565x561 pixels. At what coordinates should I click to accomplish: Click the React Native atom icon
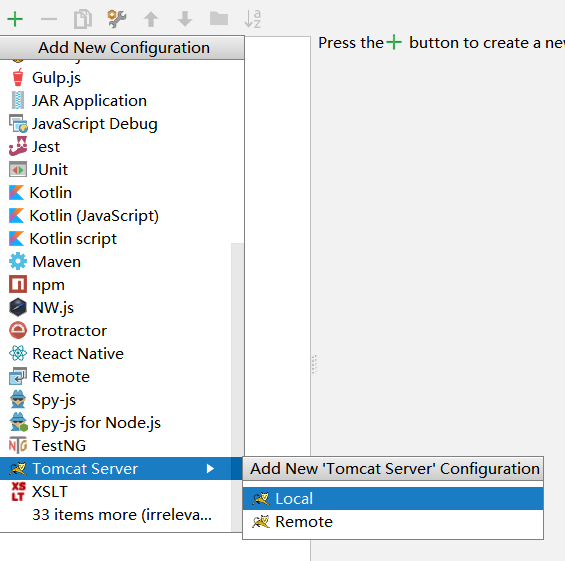tap(18, 353)
